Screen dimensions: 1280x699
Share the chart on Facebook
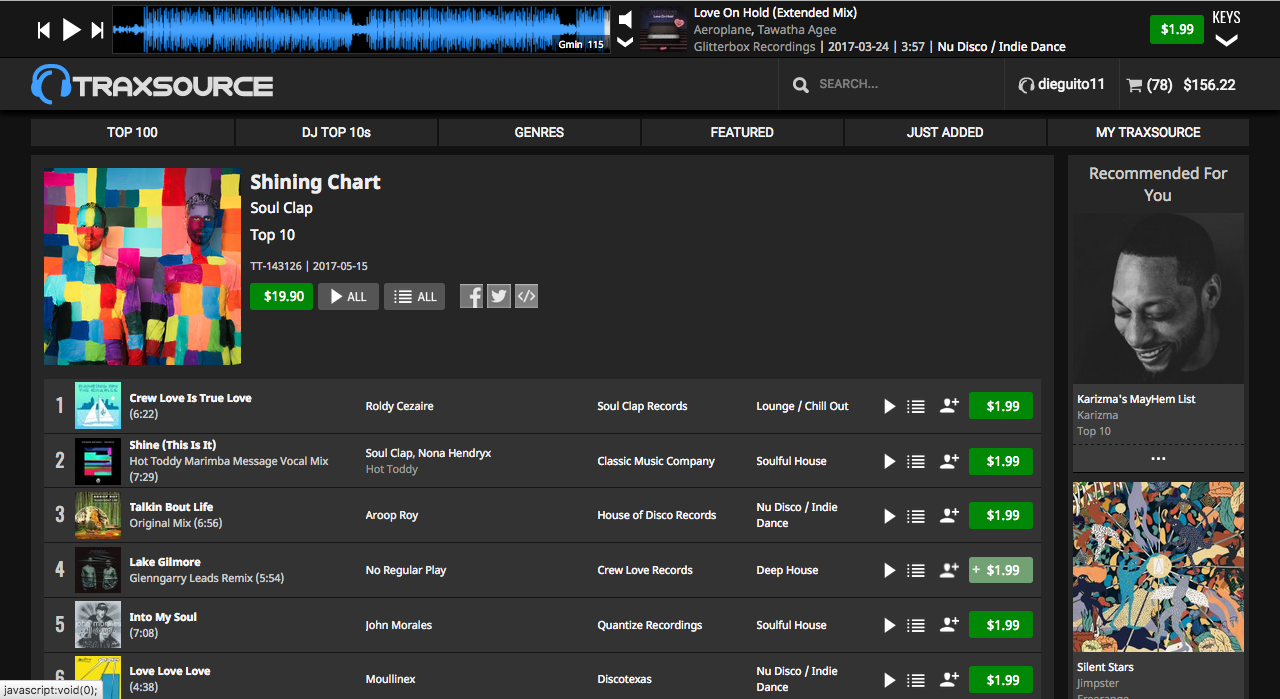pos(472,296)
